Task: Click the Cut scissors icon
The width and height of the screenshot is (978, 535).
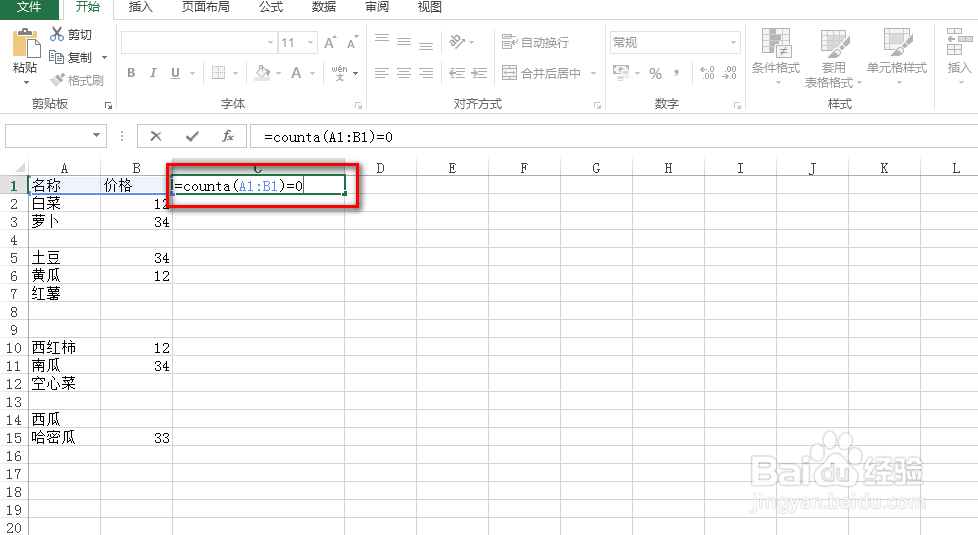Action: click(x=57, y=34)
